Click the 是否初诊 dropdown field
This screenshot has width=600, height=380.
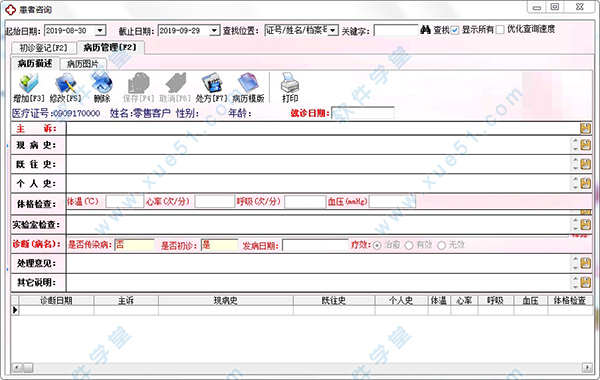tap(220, 245)
